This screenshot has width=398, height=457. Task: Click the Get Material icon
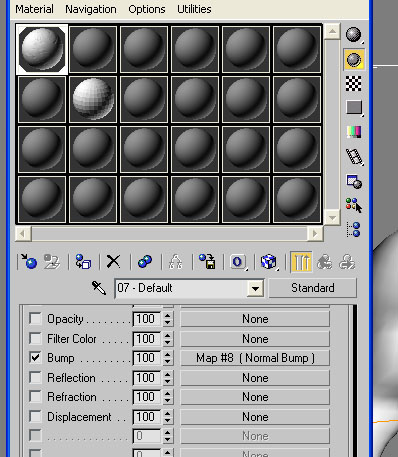pyautogui.click(x=28, y=261)
